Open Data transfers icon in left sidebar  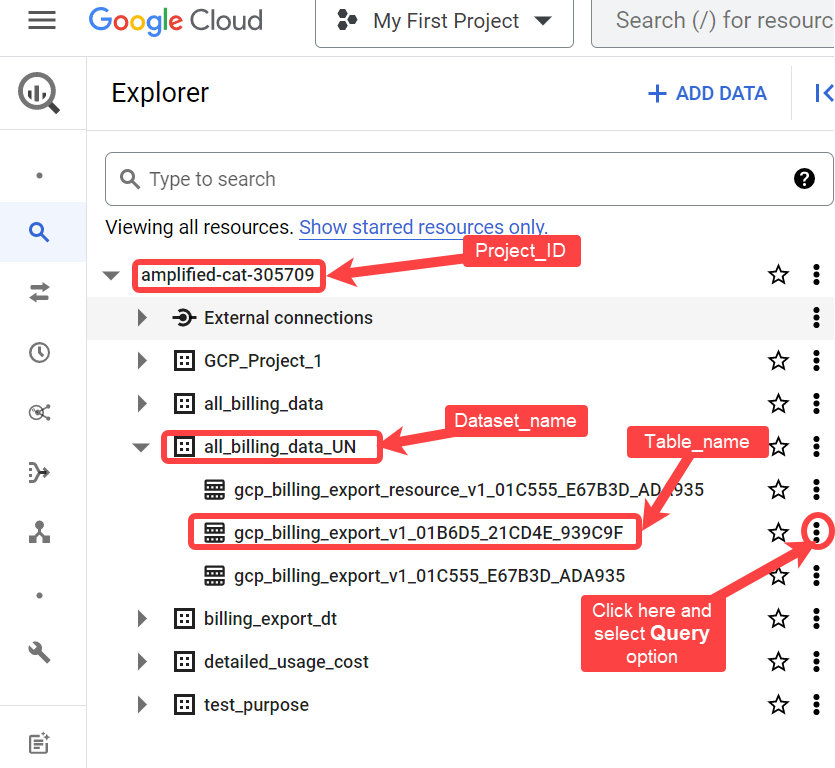click(39, 292)
